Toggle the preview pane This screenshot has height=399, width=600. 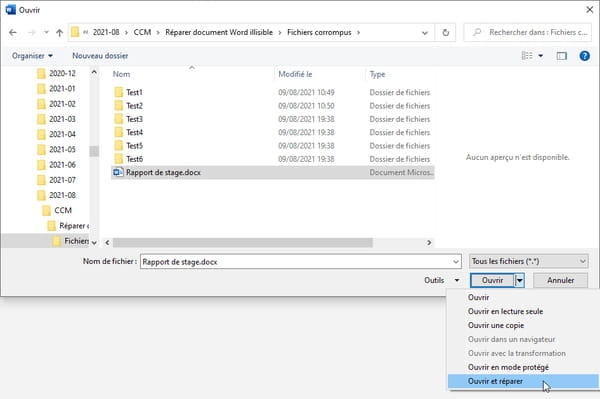561,56
